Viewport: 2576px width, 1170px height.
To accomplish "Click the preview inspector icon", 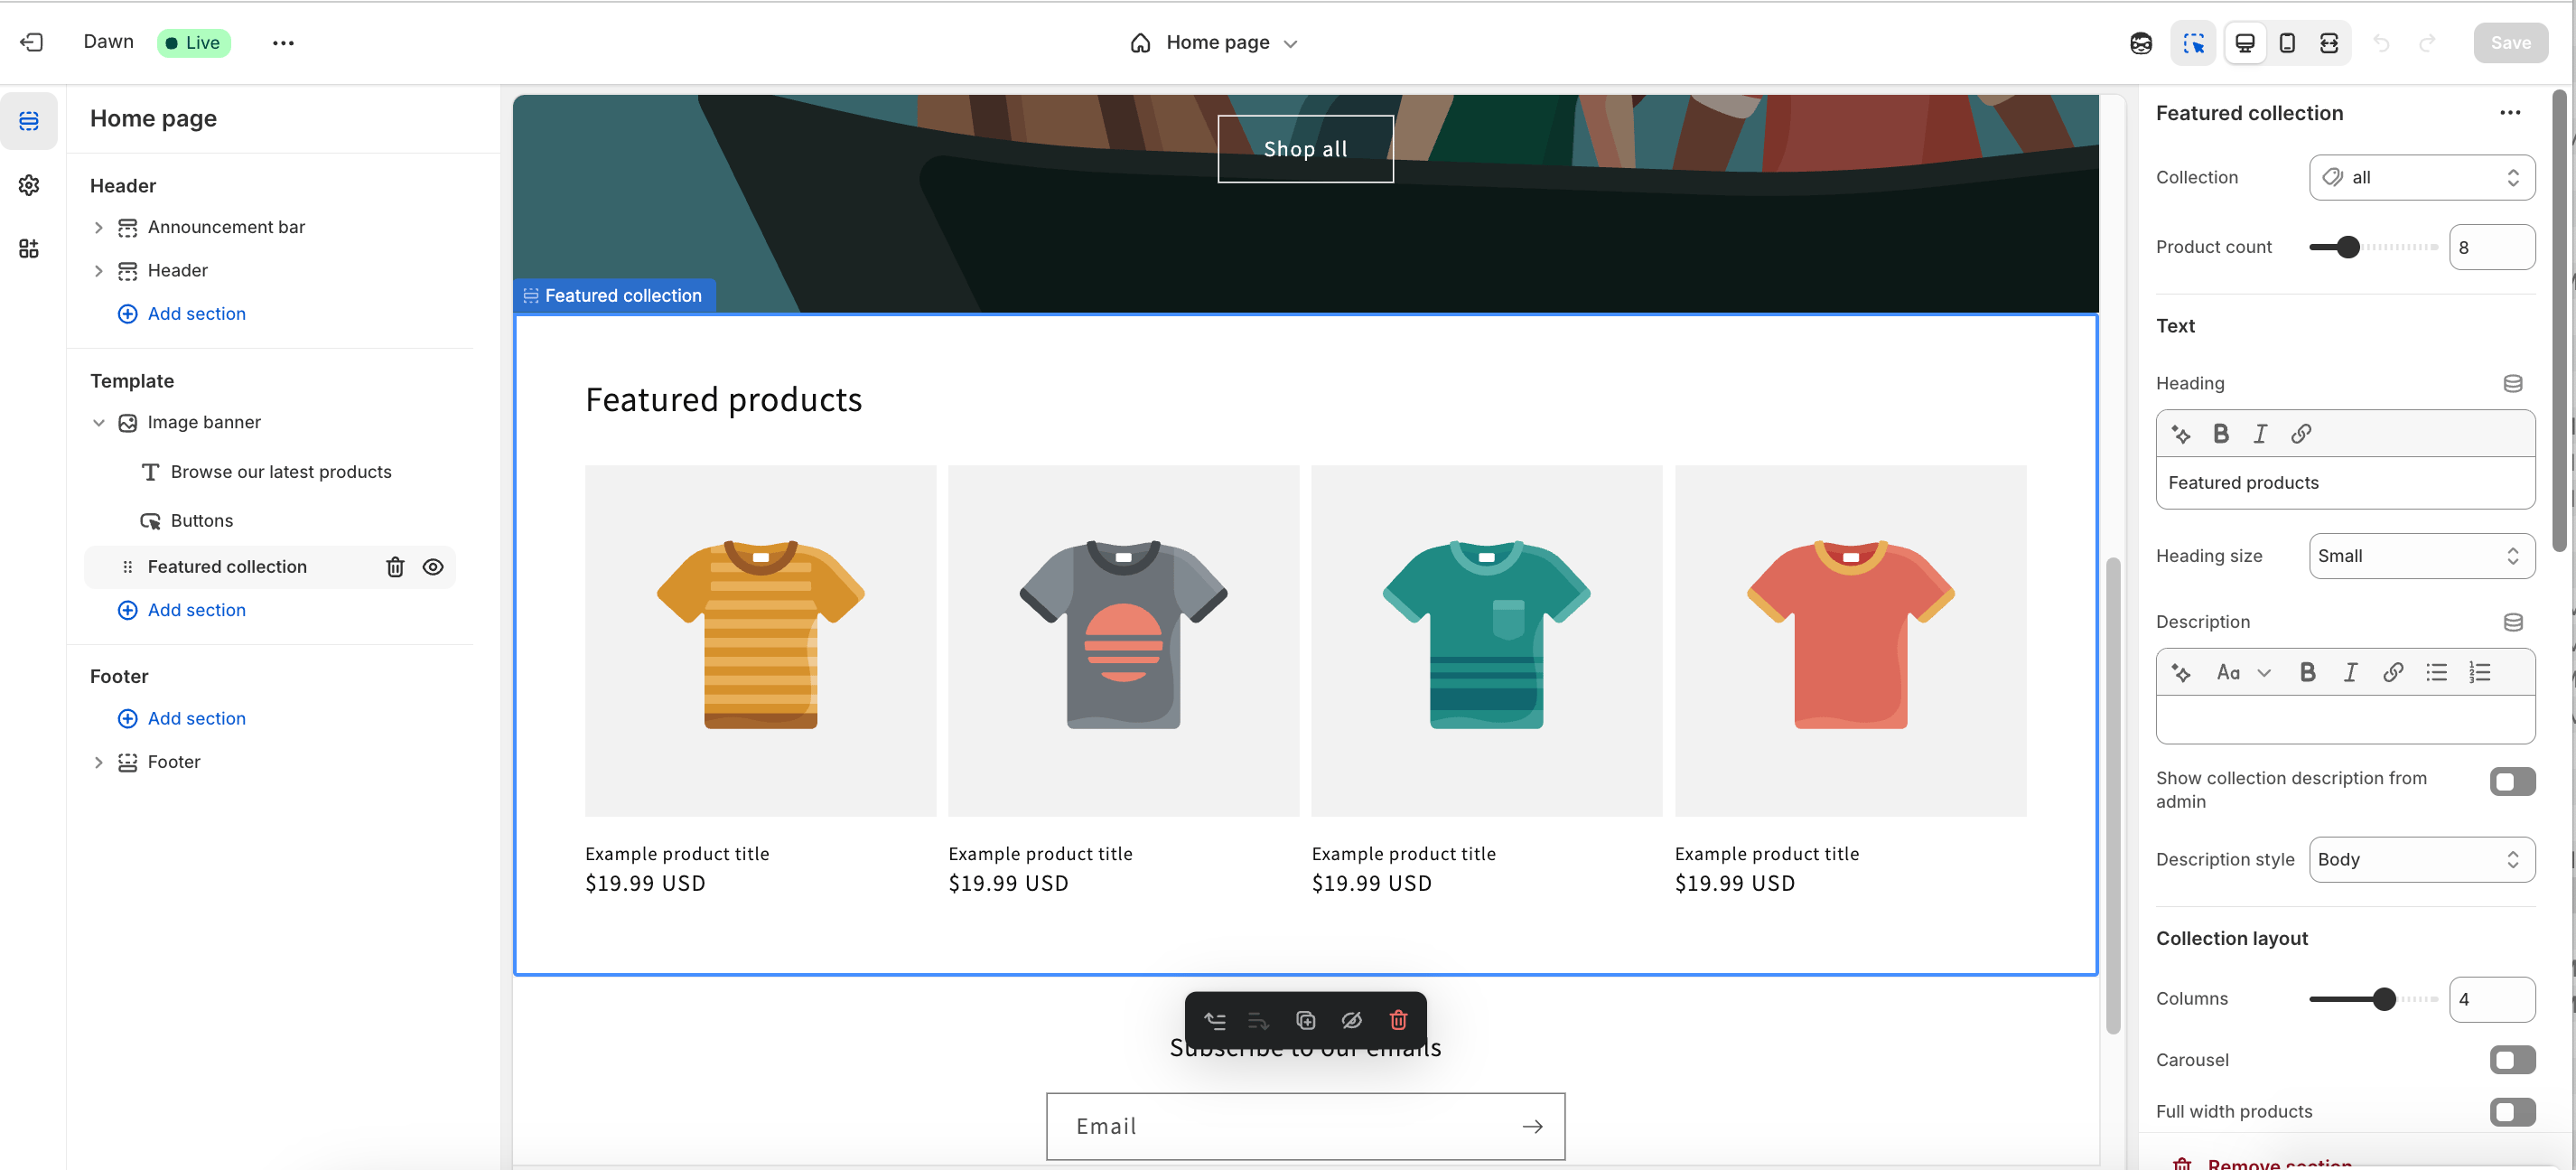I will [2193, 42].
